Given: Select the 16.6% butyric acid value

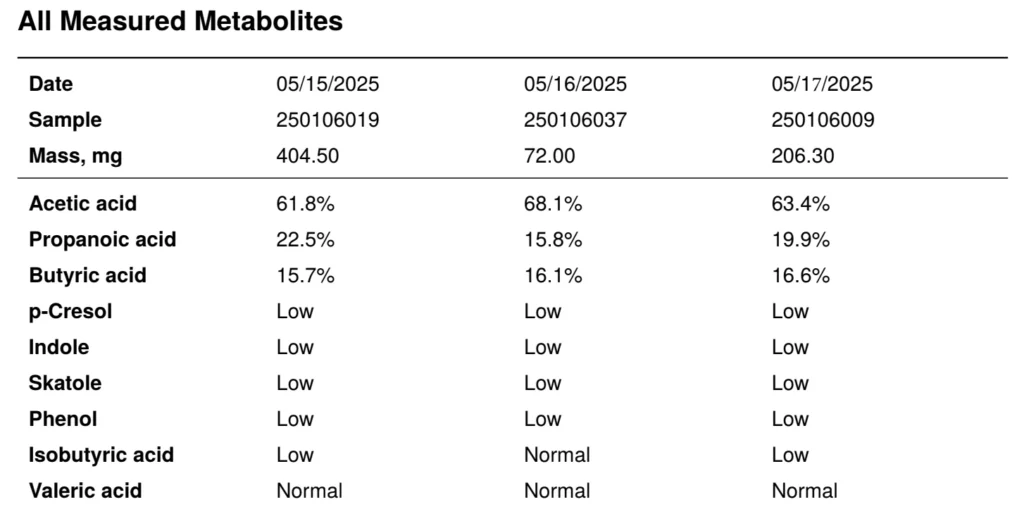Looking at the screenshot, I should point(800,276).
